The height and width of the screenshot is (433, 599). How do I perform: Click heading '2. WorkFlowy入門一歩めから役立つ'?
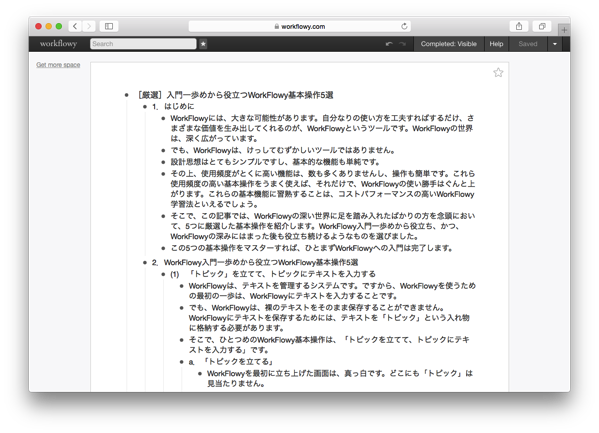(255, 262)
